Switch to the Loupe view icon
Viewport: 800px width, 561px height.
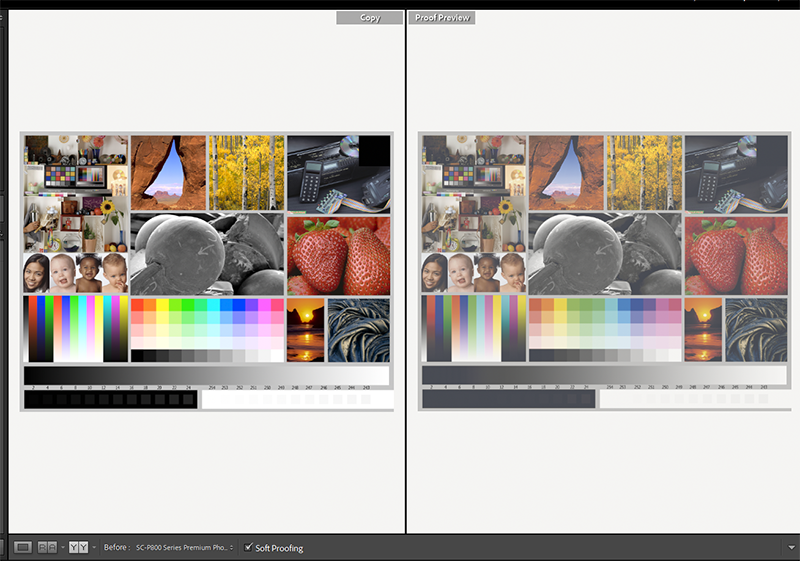23,547
